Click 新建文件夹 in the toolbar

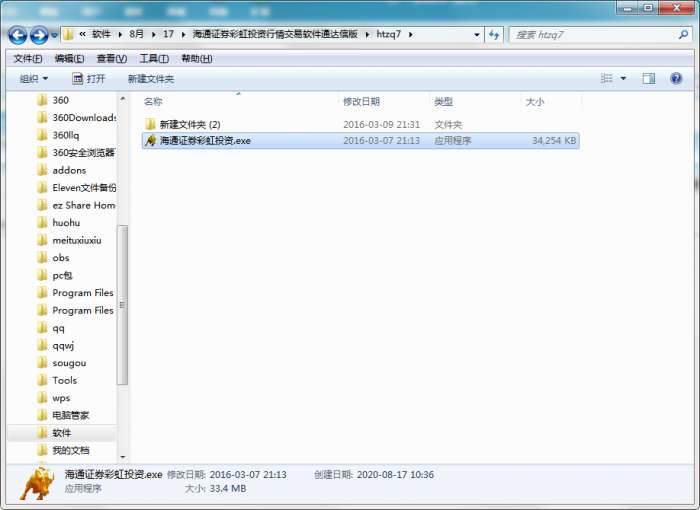click(151, 79)
